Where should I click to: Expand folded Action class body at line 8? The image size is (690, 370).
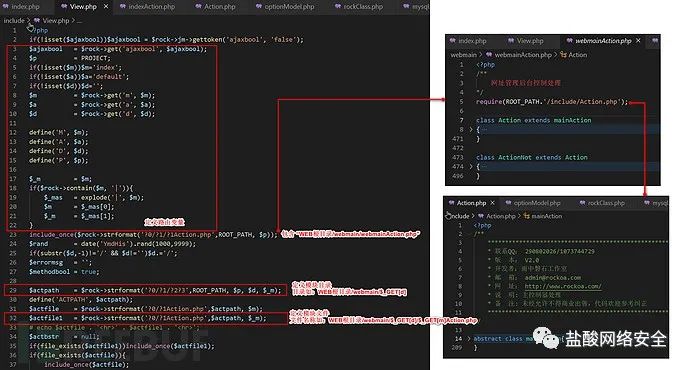[471, 129]
